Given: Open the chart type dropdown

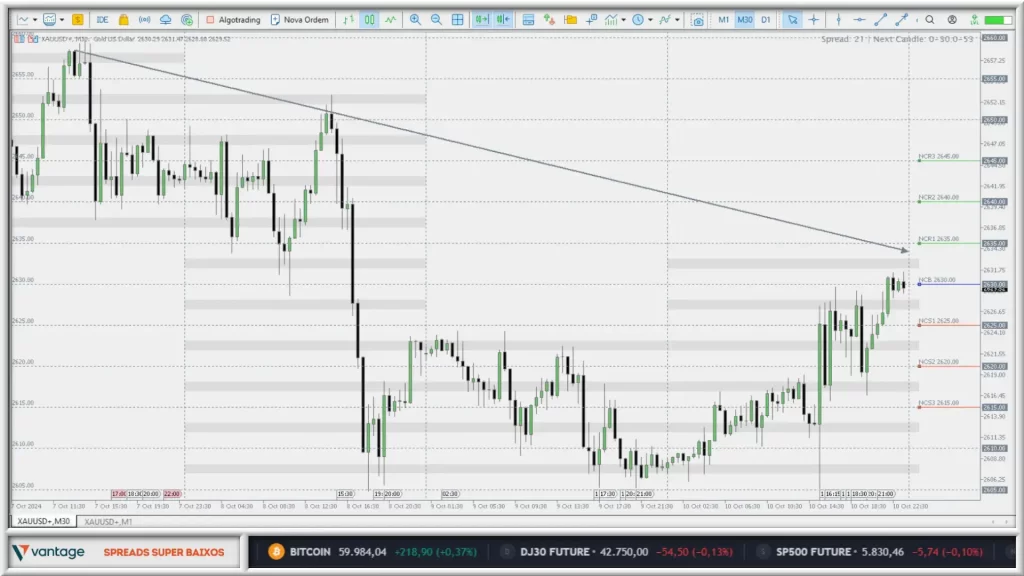Looking at the screenshot, I should coord(34,19).
